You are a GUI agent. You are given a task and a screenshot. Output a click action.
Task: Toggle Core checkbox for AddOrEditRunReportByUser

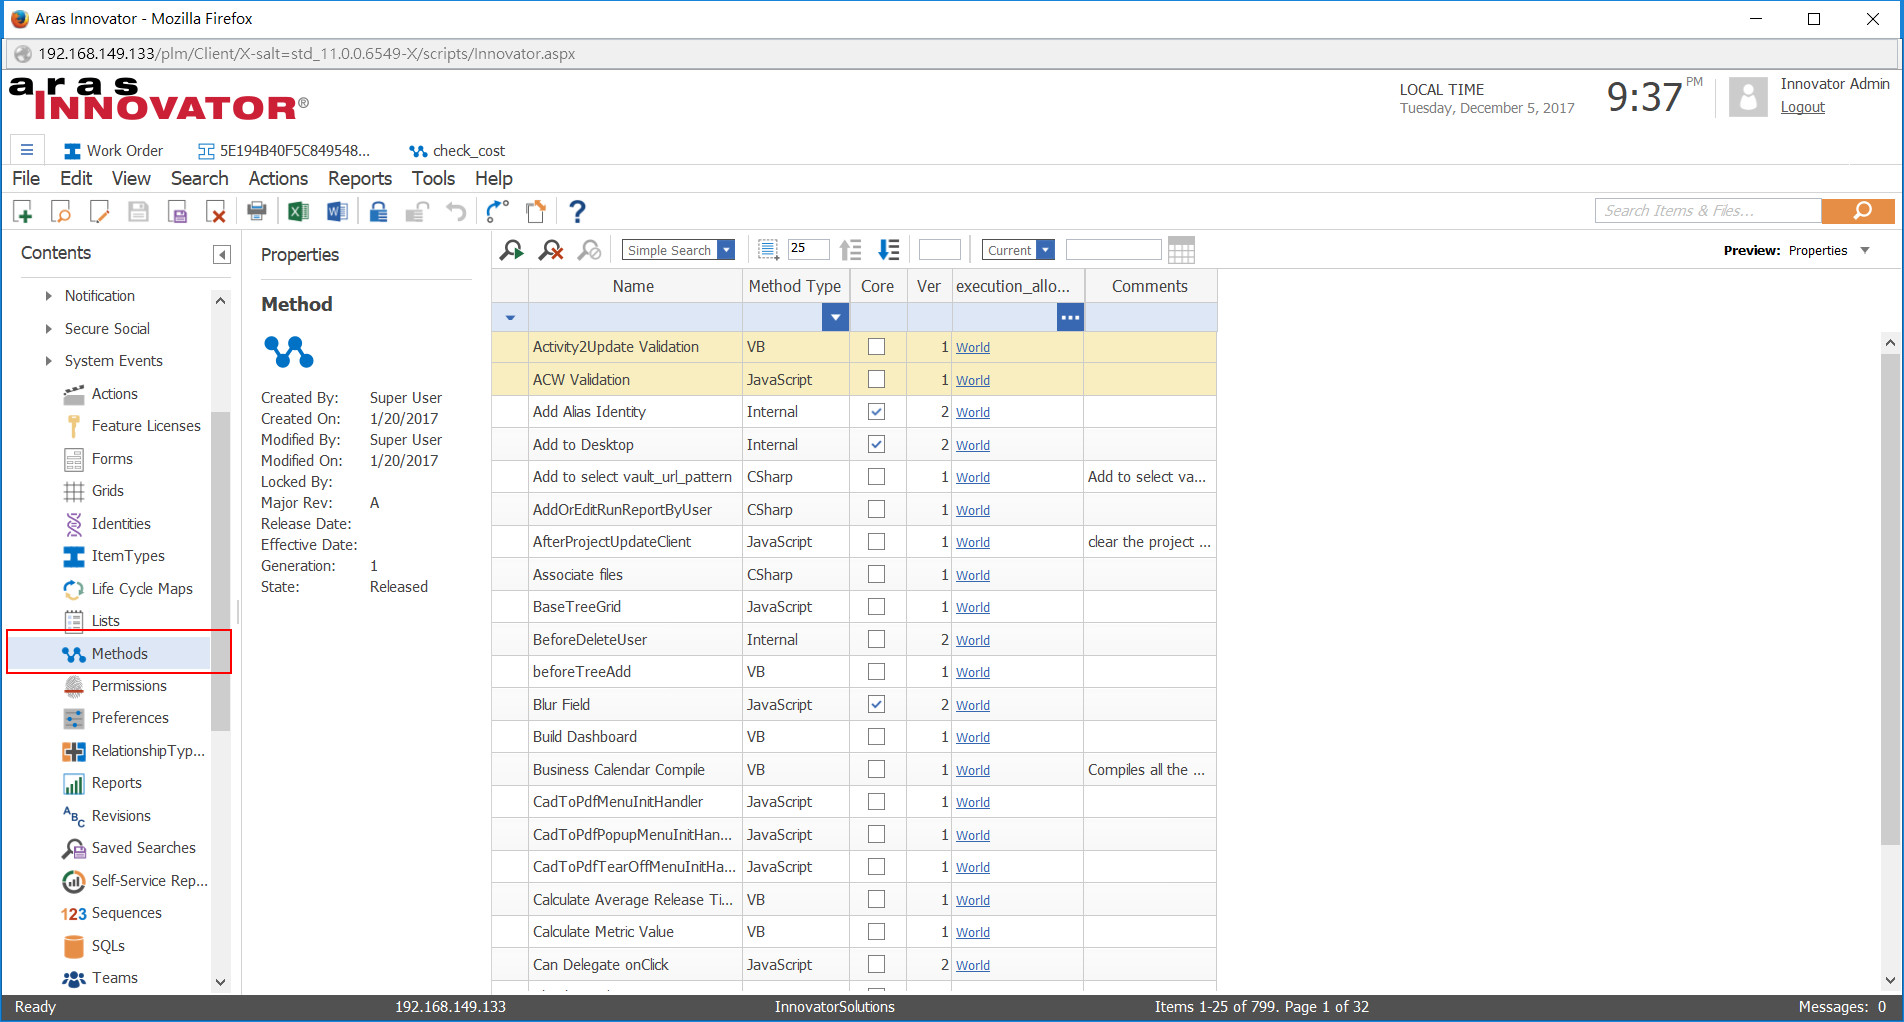(x=876, y=509)
